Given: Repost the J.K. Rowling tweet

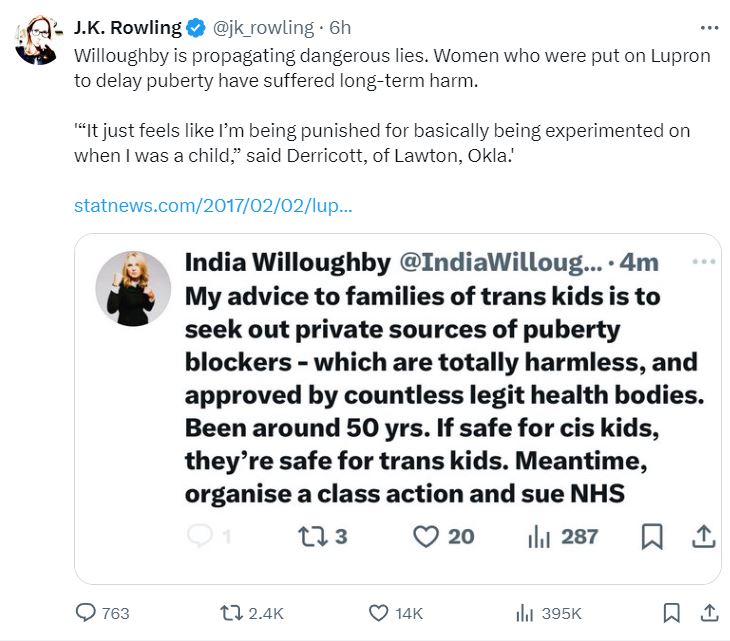Looking at the screenshot, I should click(x=251, y=613).
